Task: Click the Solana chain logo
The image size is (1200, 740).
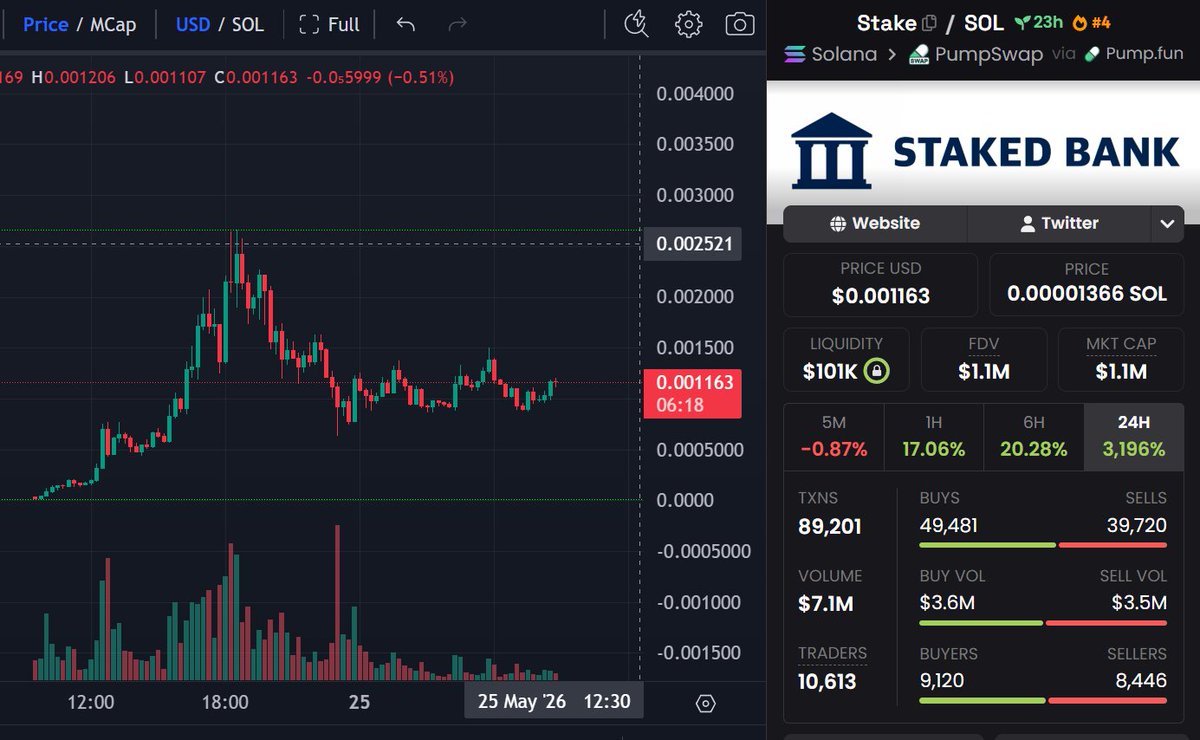Action: point(796,54)
